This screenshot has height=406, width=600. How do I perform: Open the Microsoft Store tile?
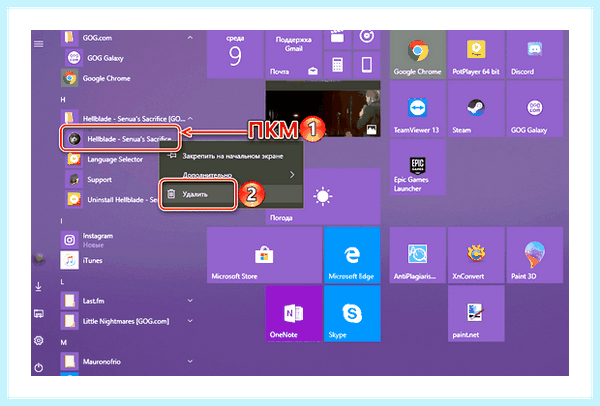[264, 255]
